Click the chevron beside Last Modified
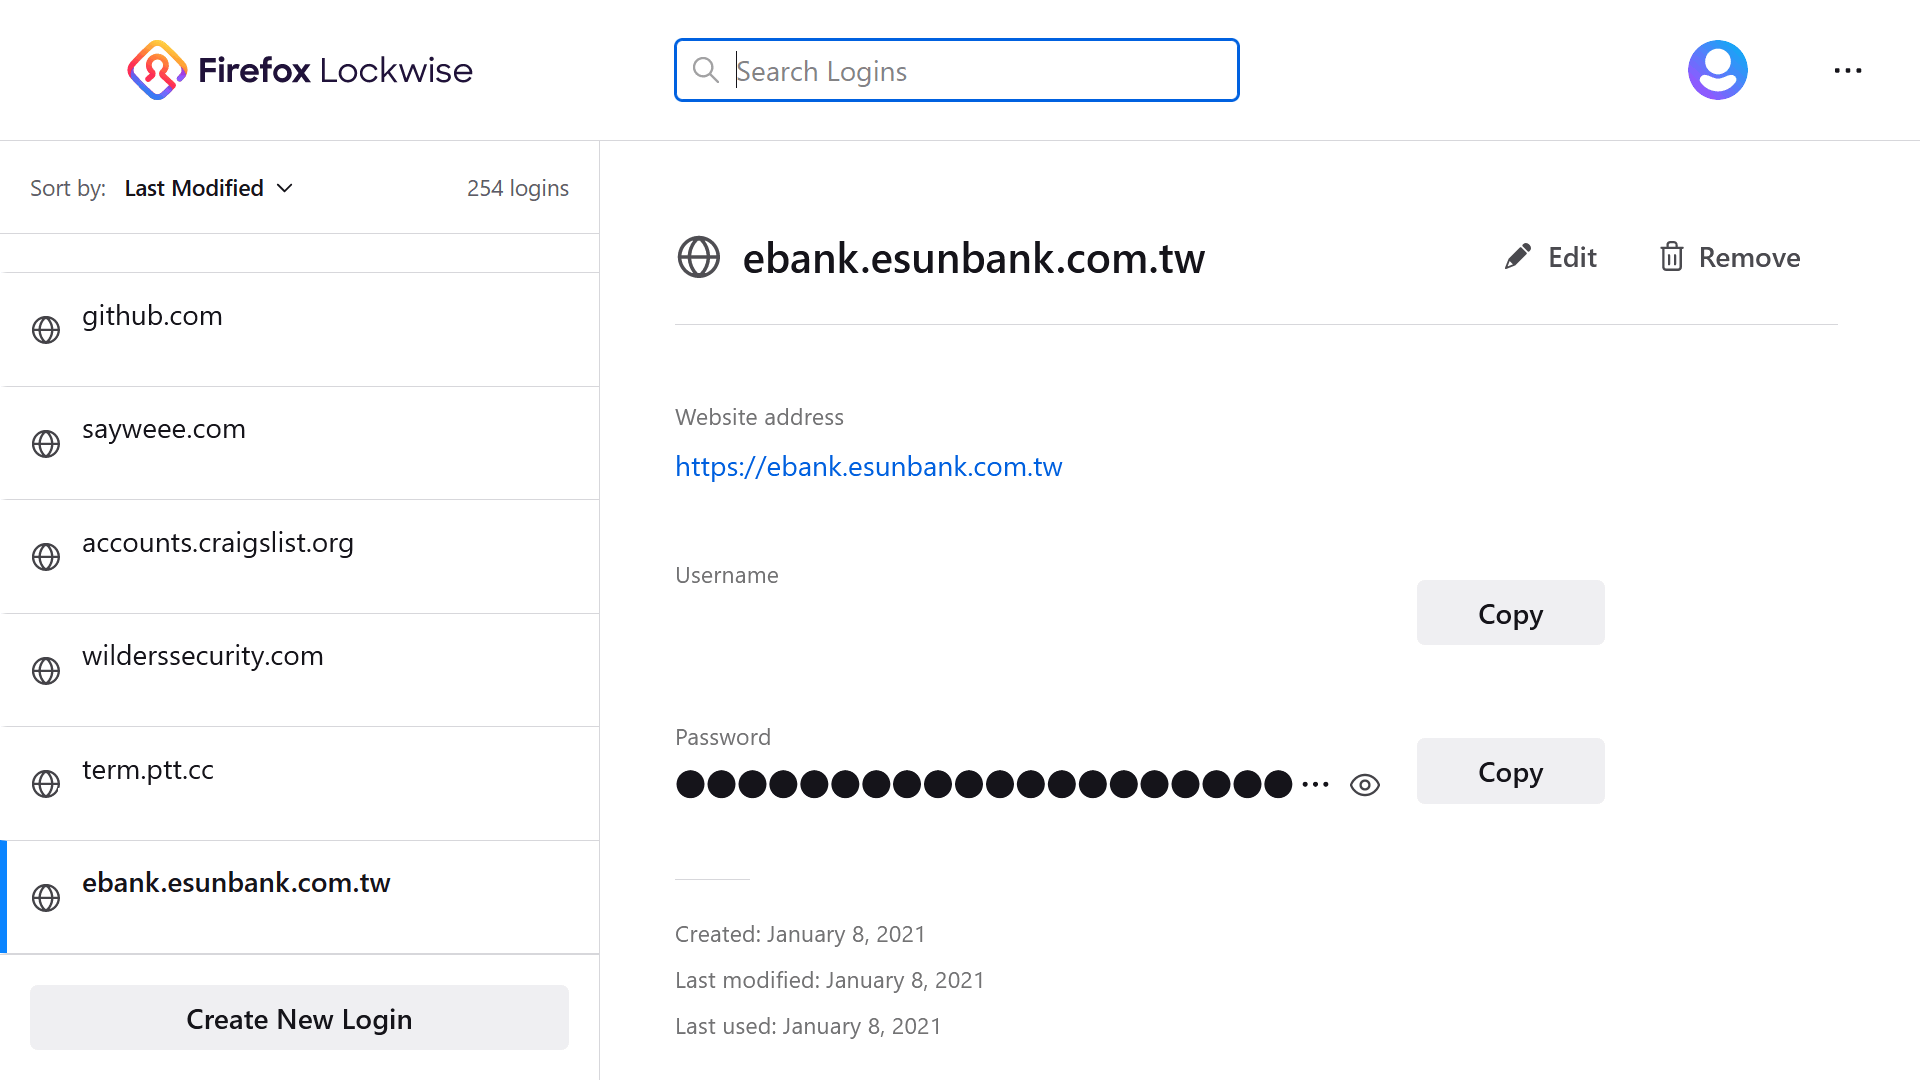 tap(285, 188)
